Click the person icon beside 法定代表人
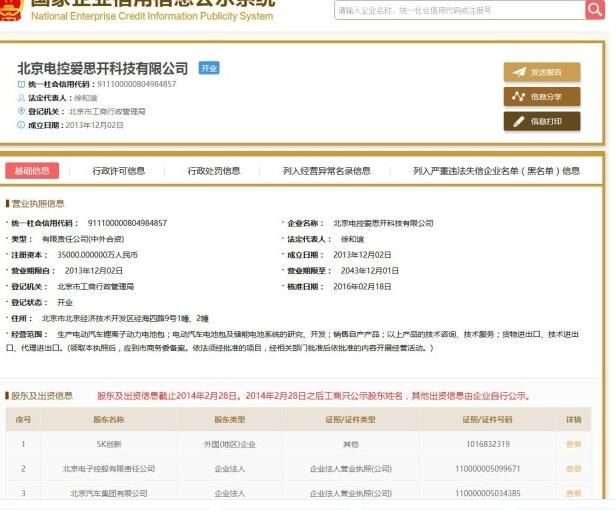The width and height of the screenshot is (616, 510). [21, 97]
